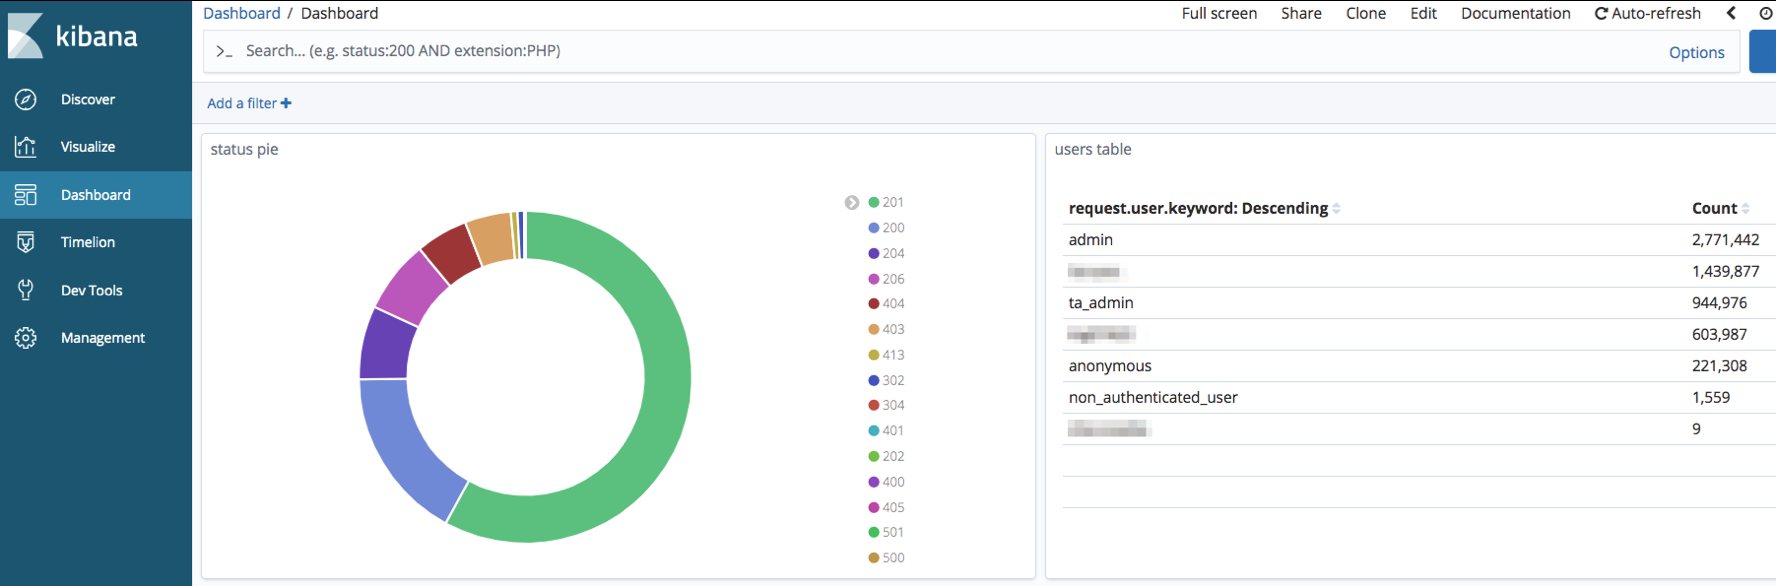
Task: Open Discover via its compass icon
Action: point(26,99)
